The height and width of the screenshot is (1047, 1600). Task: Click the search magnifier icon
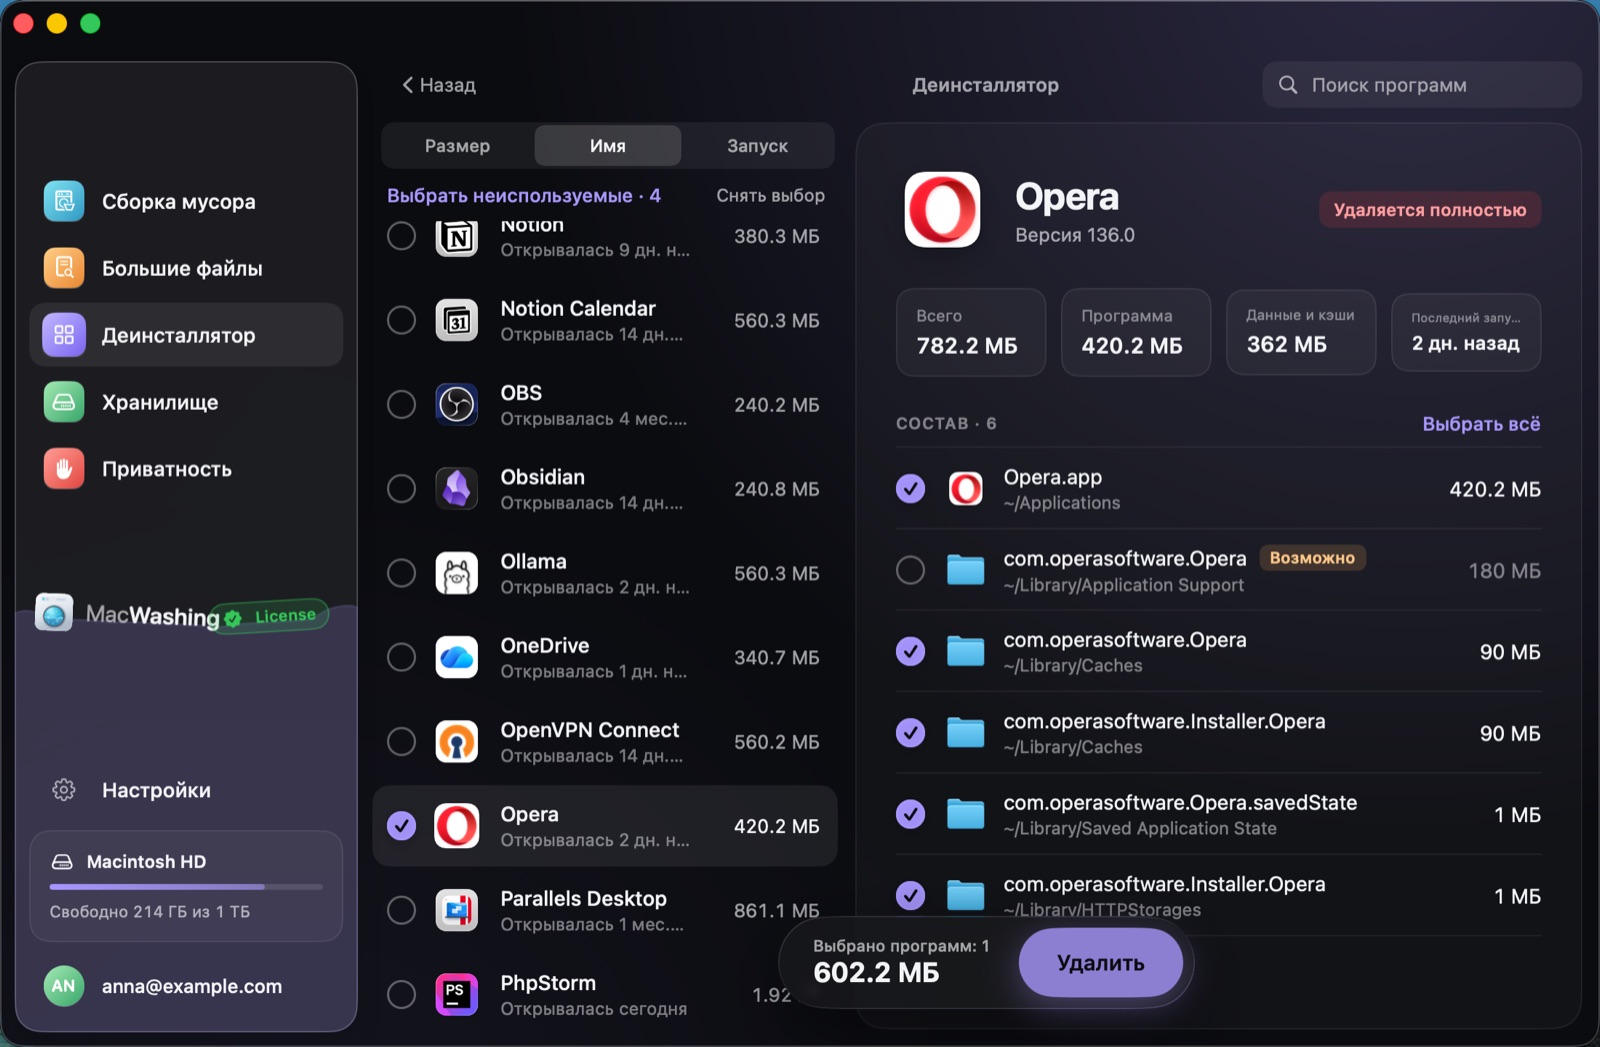(1288, 85)
